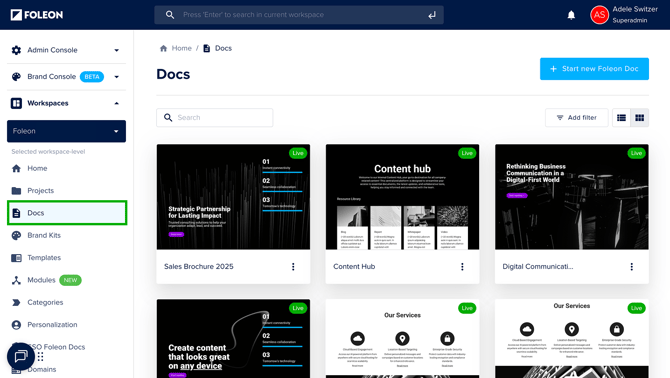
Task: Go to Home in sidebar
Action: pyautogui.click(x=37, y=168)
